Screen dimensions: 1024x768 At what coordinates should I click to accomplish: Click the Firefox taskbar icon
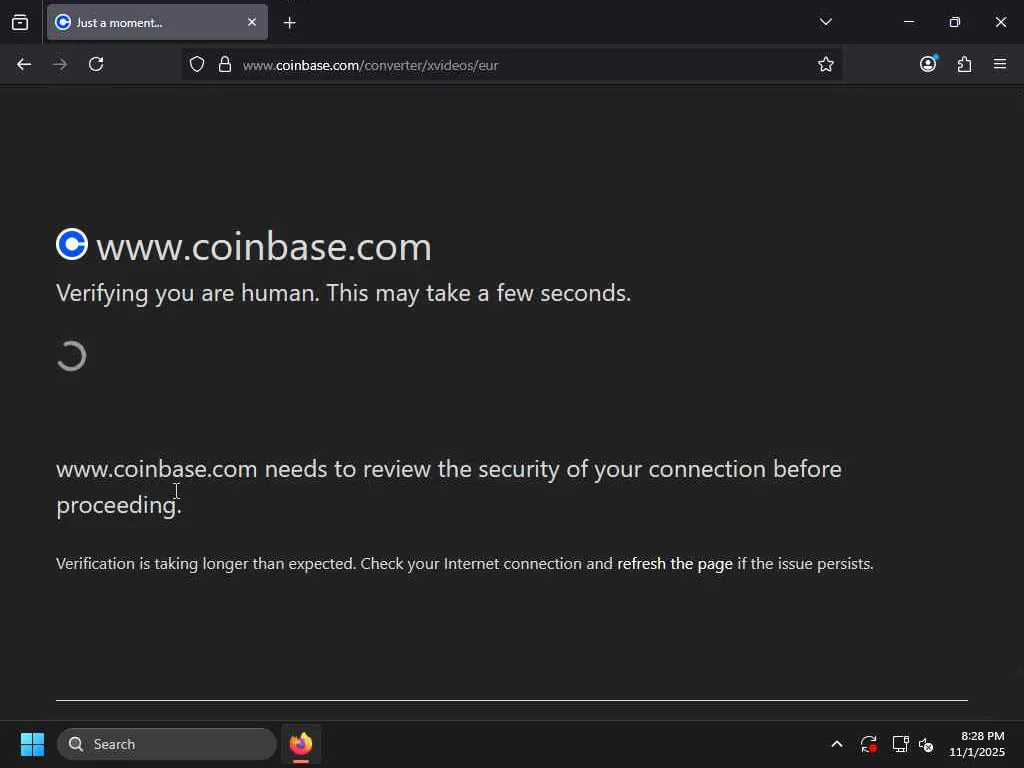tap(301, 744)
